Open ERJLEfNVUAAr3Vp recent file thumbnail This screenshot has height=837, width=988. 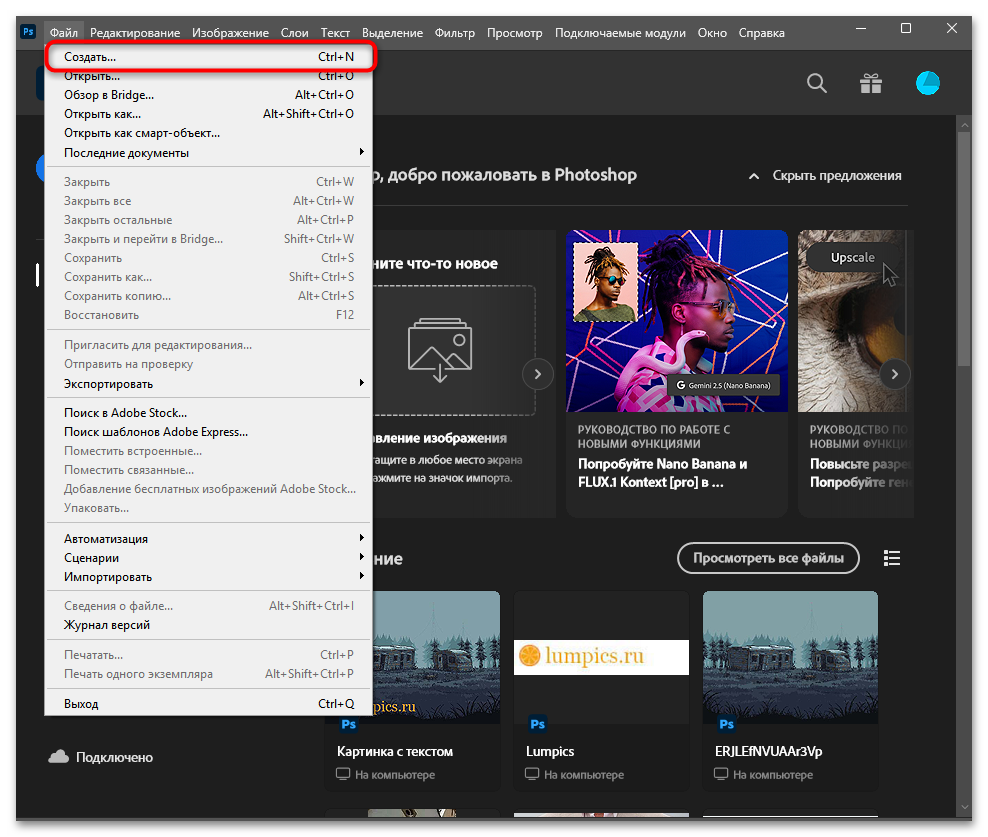coord(790,657)
